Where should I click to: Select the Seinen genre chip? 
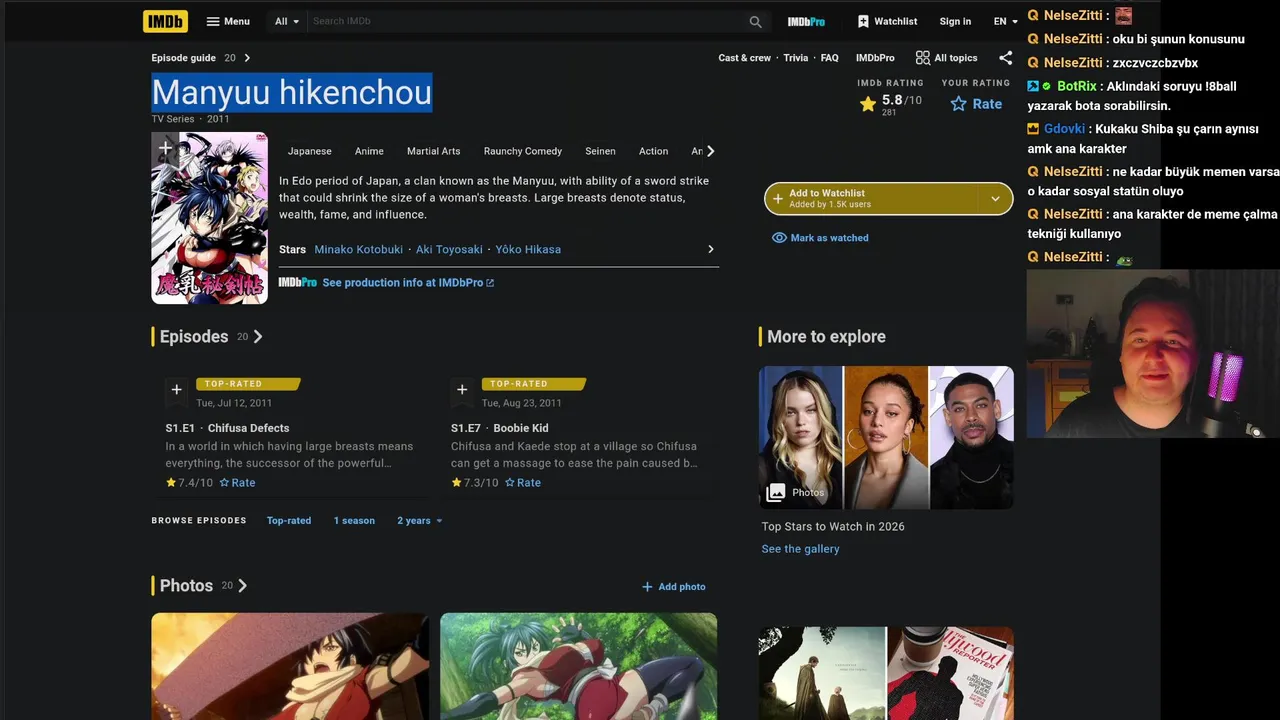[x=600, y=151]
